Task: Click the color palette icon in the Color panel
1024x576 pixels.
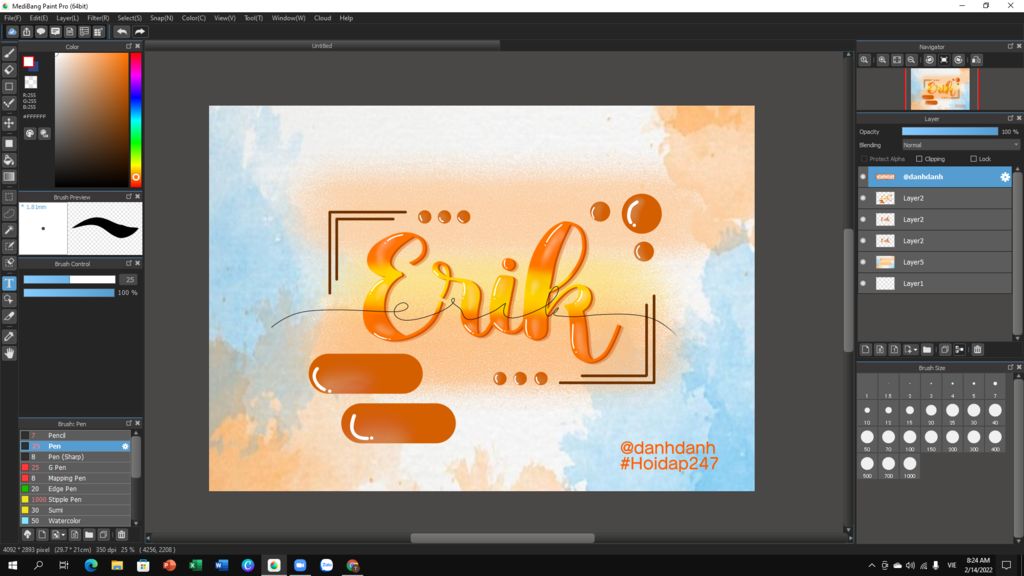Action: (x=30, y=134)
